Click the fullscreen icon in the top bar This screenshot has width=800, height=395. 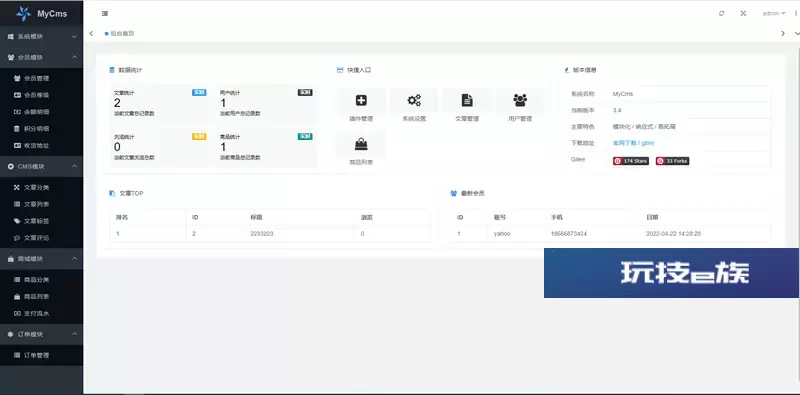pyautogui.click(x=743, y=13)
